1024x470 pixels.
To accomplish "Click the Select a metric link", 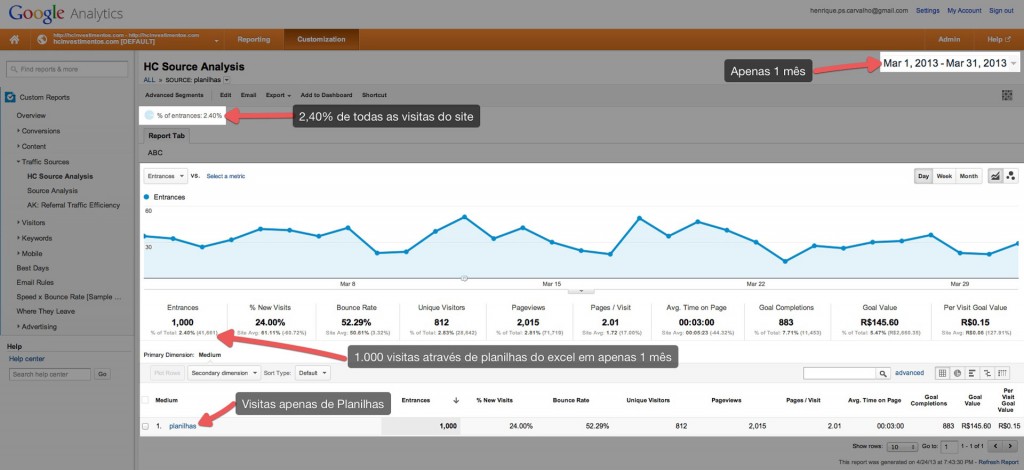I will pos(226,176).
